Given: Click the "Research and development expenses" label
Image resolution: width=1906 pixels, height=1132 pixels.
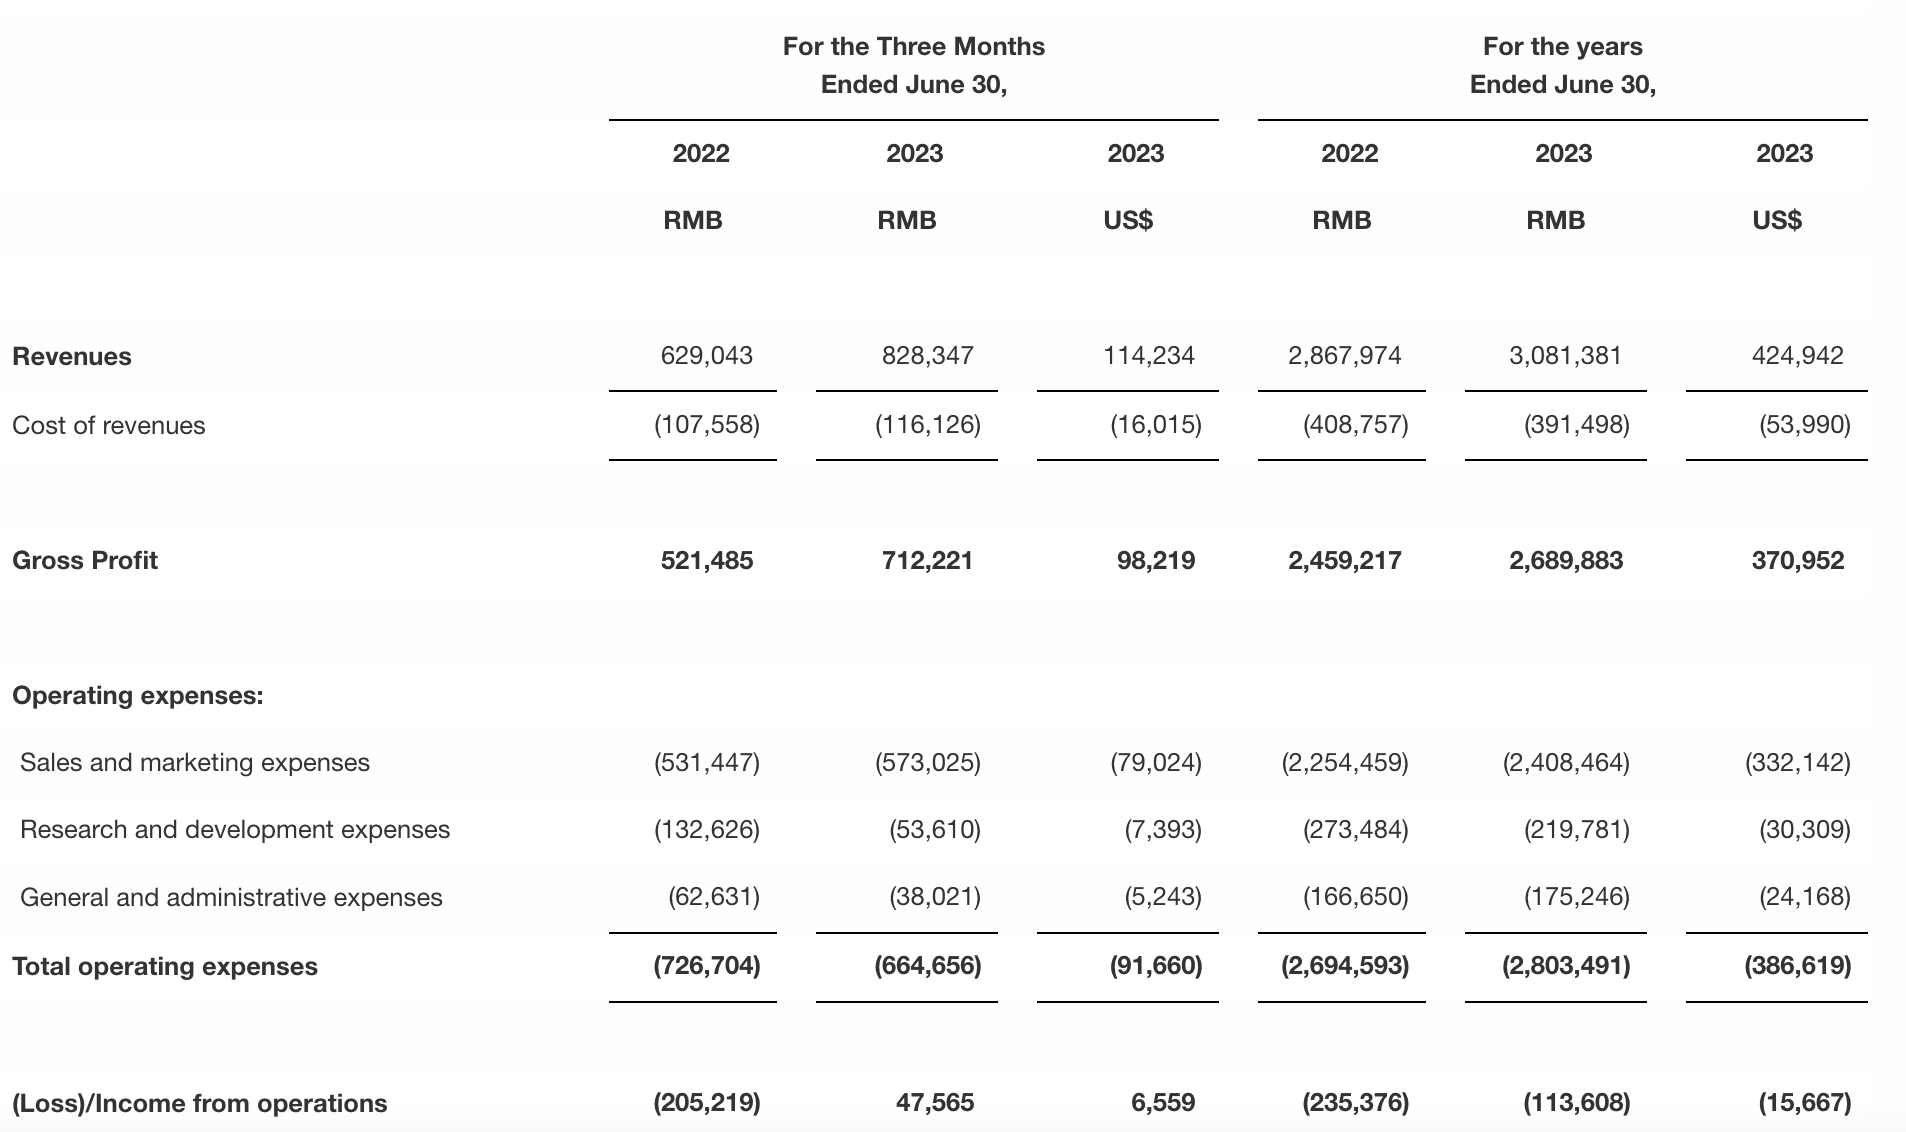Looking at the screenshot, I should [235, 830].
